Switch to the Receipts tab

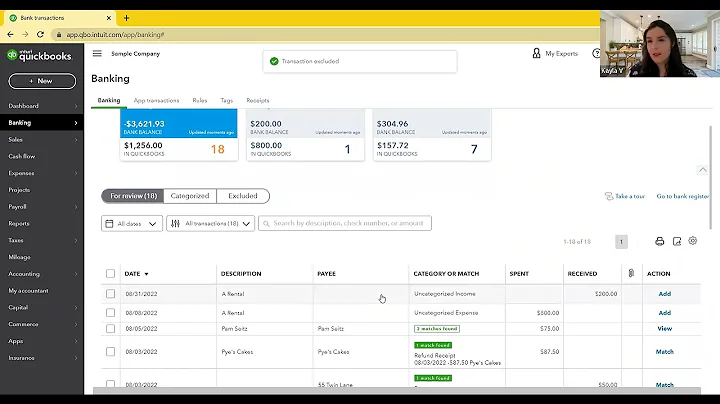258,100
